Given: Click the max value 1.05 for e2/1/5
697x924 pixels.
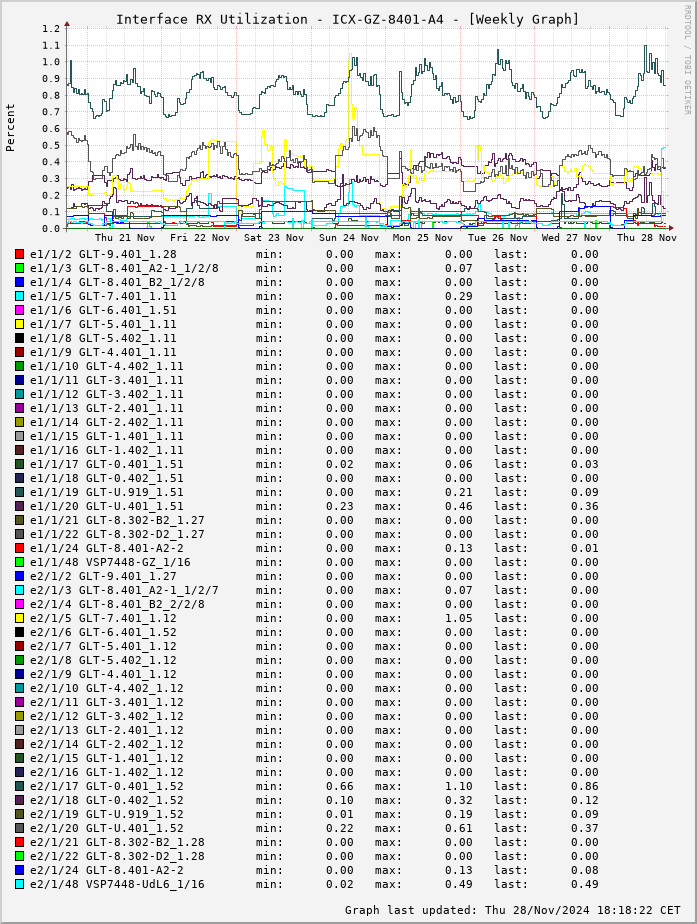Looking at the screenshot, I should pos(459,618).
